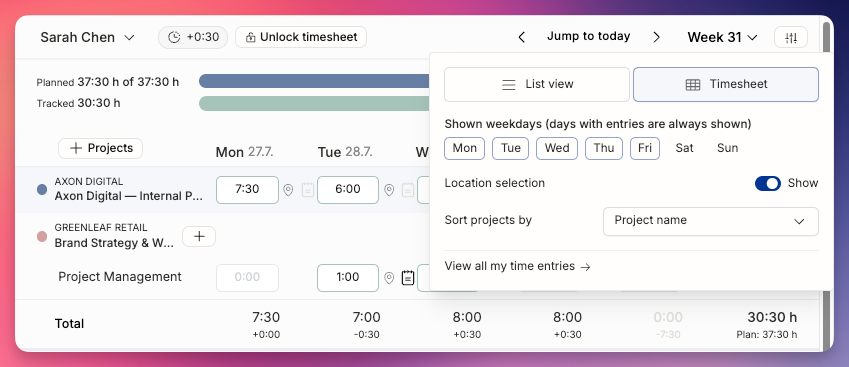Screen dimensions: 849x367
Task: Open View all my time entries link
Action: [x=517, y=266]
